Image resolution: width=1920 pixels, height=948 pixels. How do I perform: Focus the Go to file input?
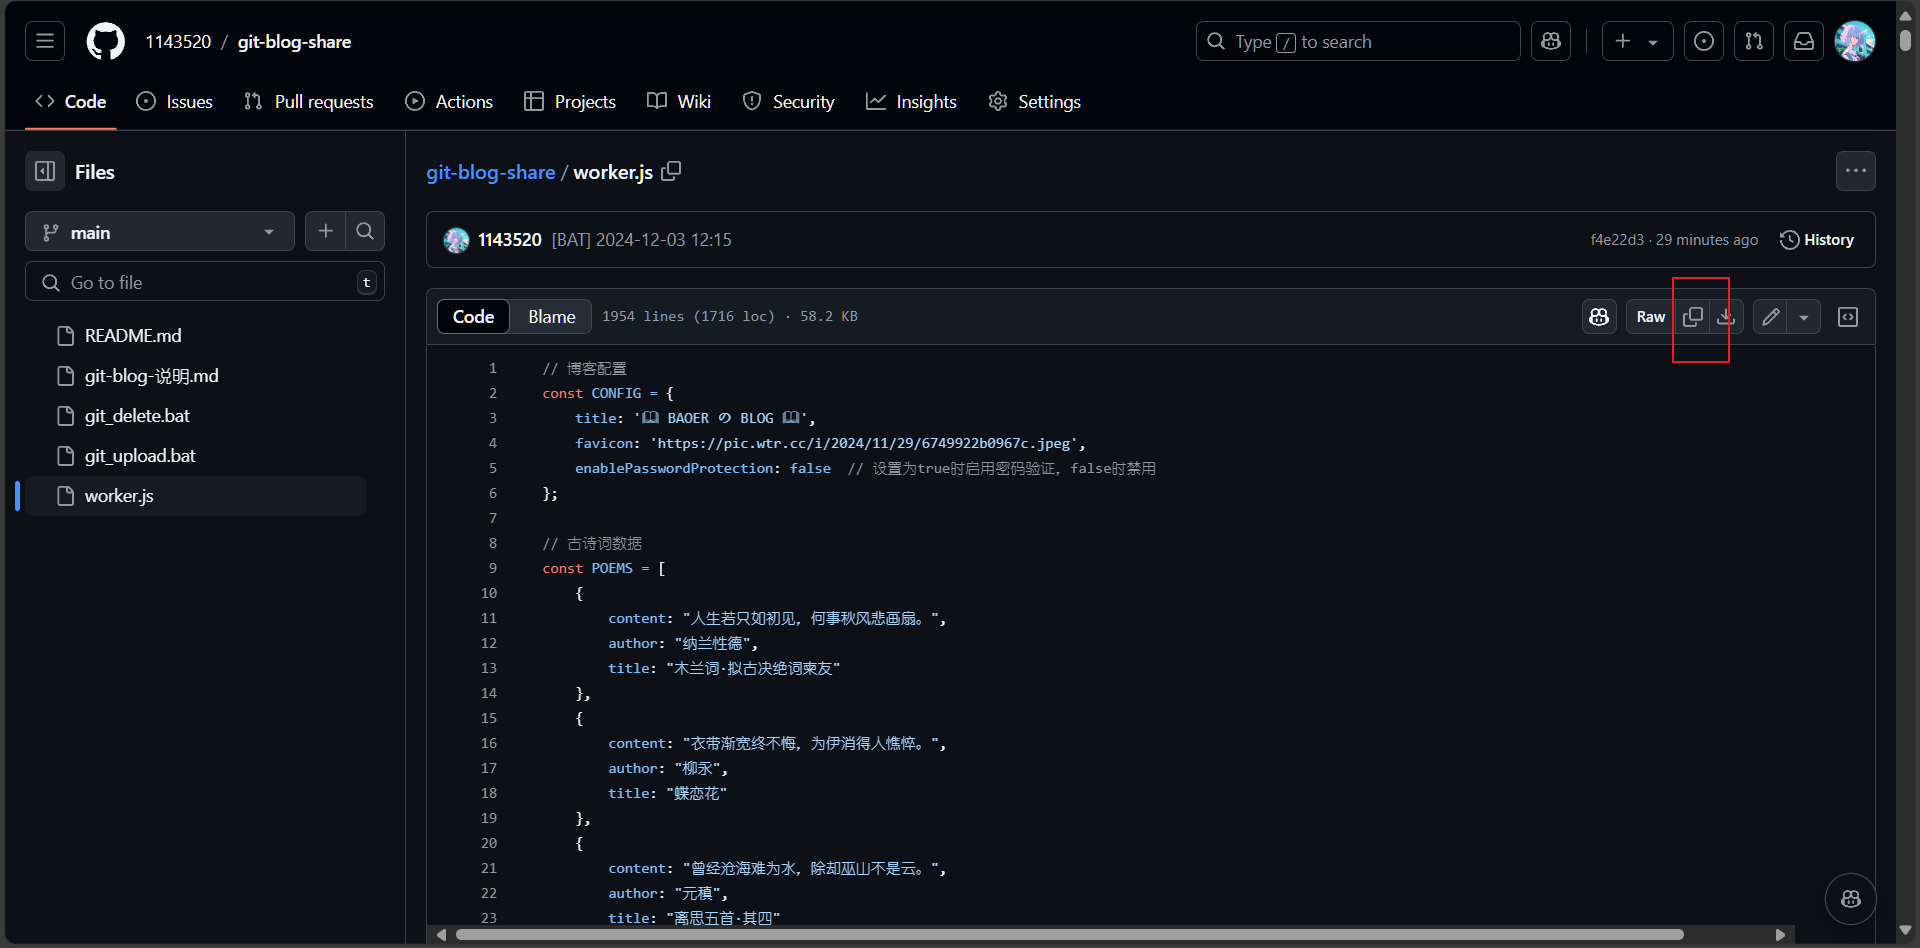pos(205,282)
